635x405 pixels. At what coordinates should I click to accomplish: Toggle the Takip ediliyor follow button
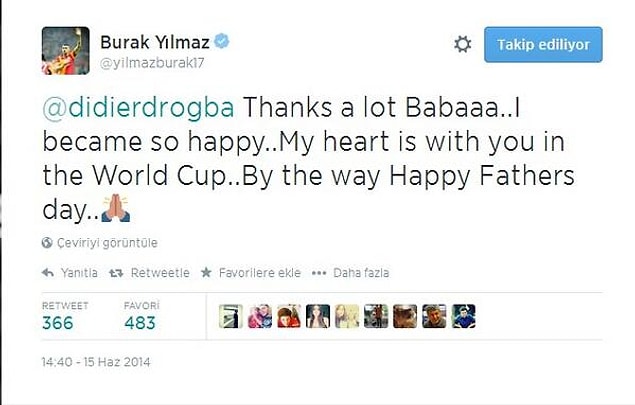[543, 45]
